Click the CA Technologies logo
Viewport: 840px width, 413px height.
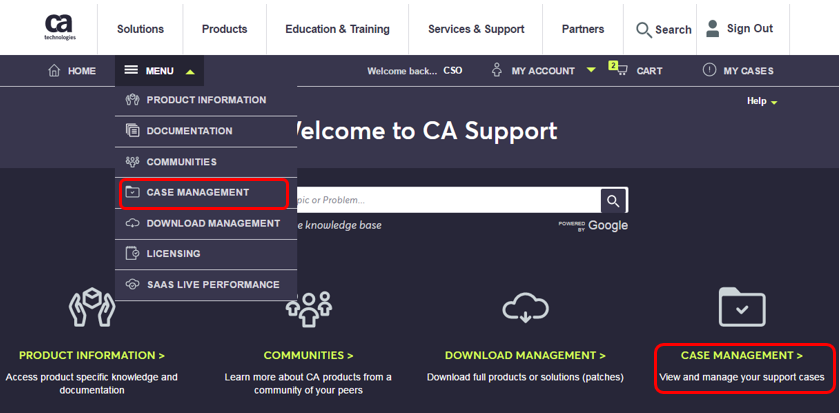[59, 27]
